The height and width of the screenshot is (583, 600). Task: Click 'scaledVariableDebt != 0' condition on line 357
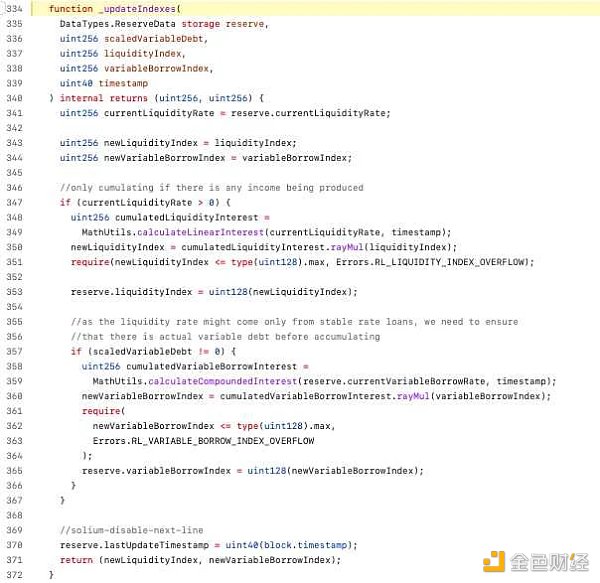click(156, 351)
